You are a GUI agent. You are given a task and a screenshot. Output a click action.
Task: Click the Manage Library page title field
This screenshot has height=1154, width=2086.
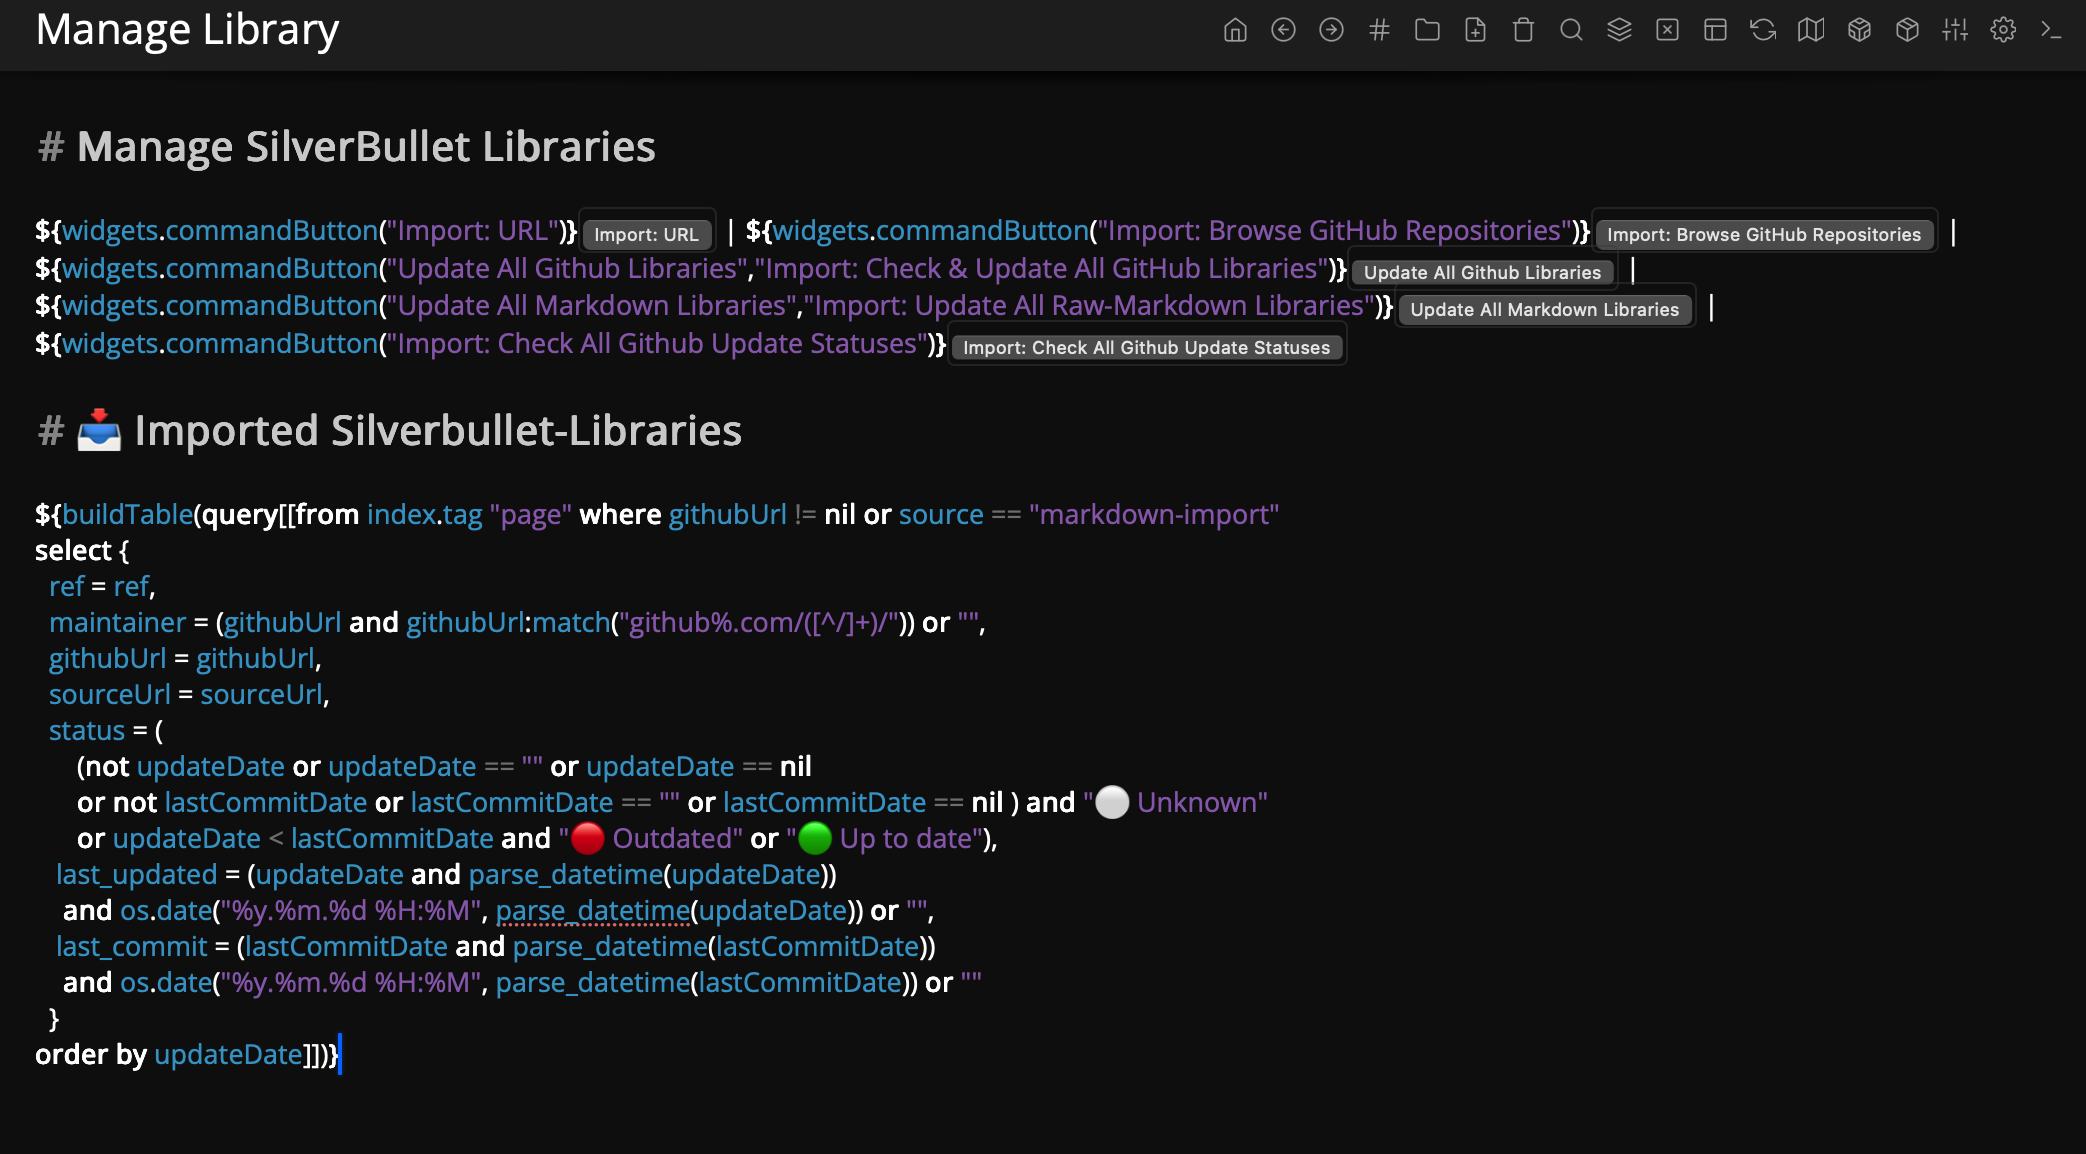[187, 30]
